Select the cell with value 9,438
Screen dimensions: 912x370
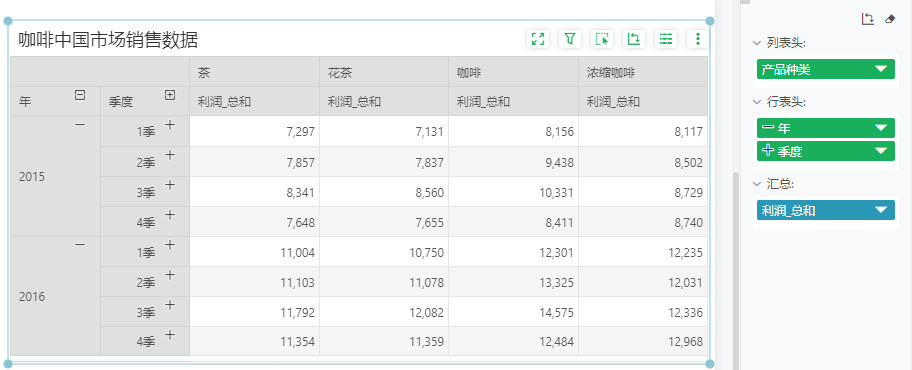pyautogui.click(x=514, y=162)
